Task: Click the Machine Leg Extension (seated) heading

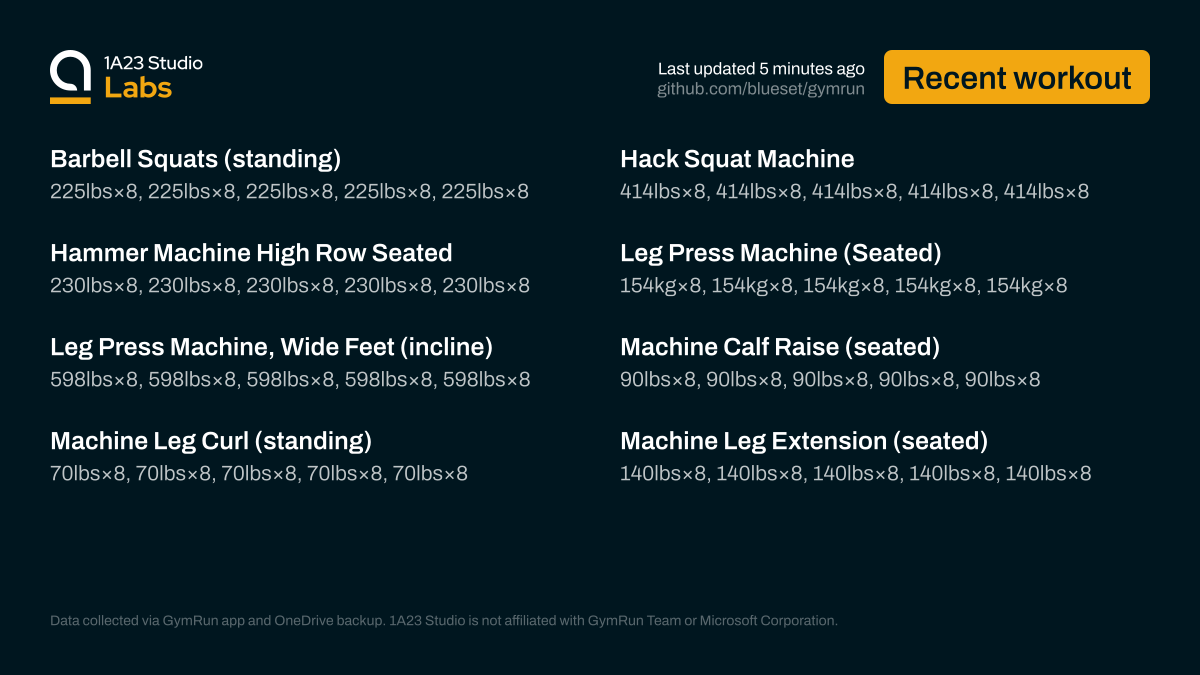Action: coord(804,441)
